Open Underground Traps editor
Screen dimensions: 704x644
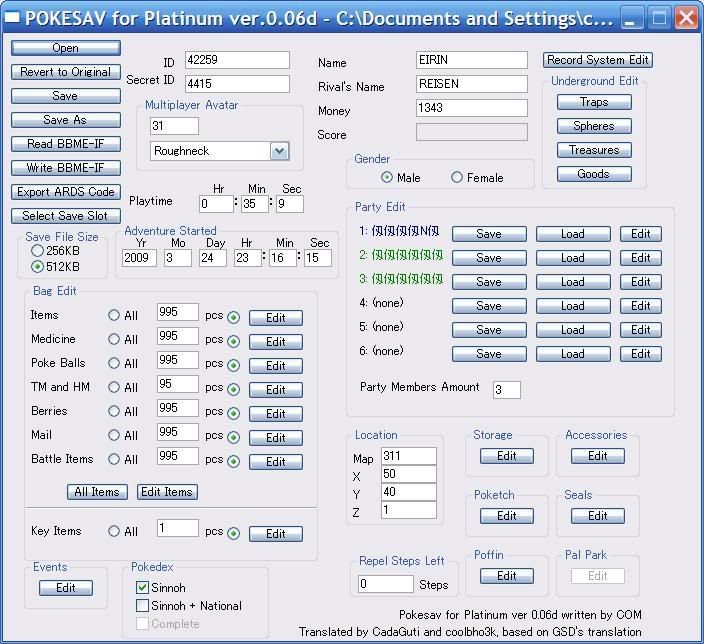[x=593, y=102]
